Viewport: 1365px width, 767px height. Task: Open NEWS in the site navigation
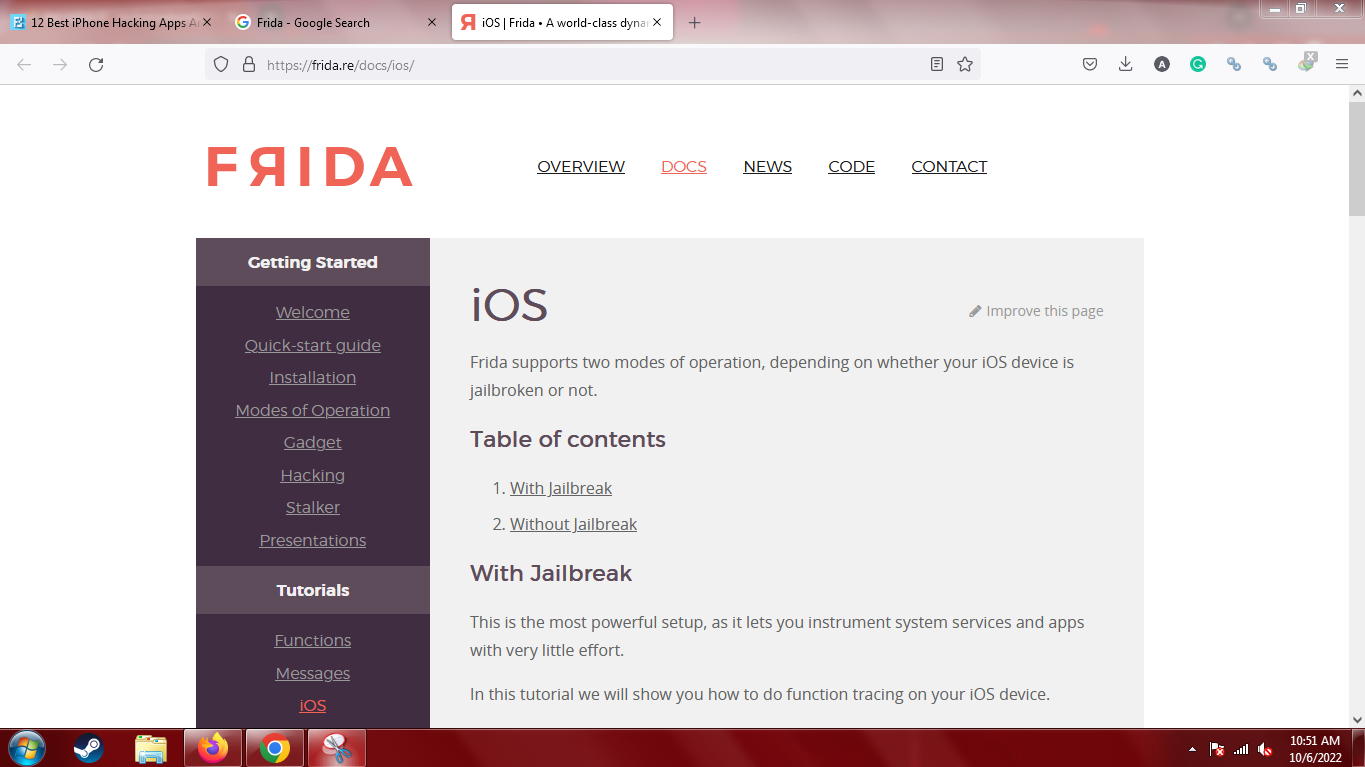(768, 167)
